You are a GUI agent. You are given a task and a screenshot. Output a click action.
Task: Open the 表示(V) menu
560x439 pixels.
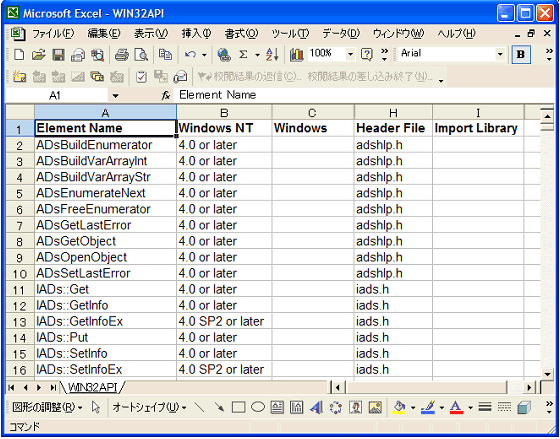coord(150,34)
